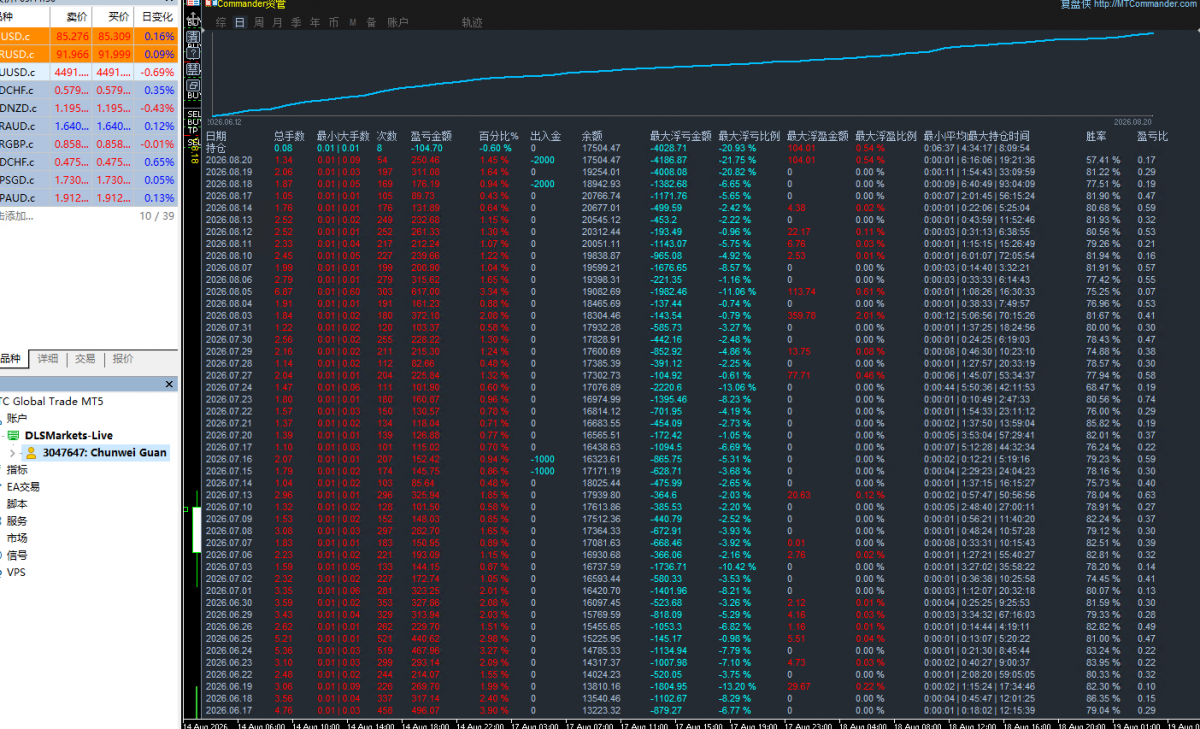Viewport: 1200px width, 729px height.
Task: Click the question mark help icon
Action: point(193,53)
